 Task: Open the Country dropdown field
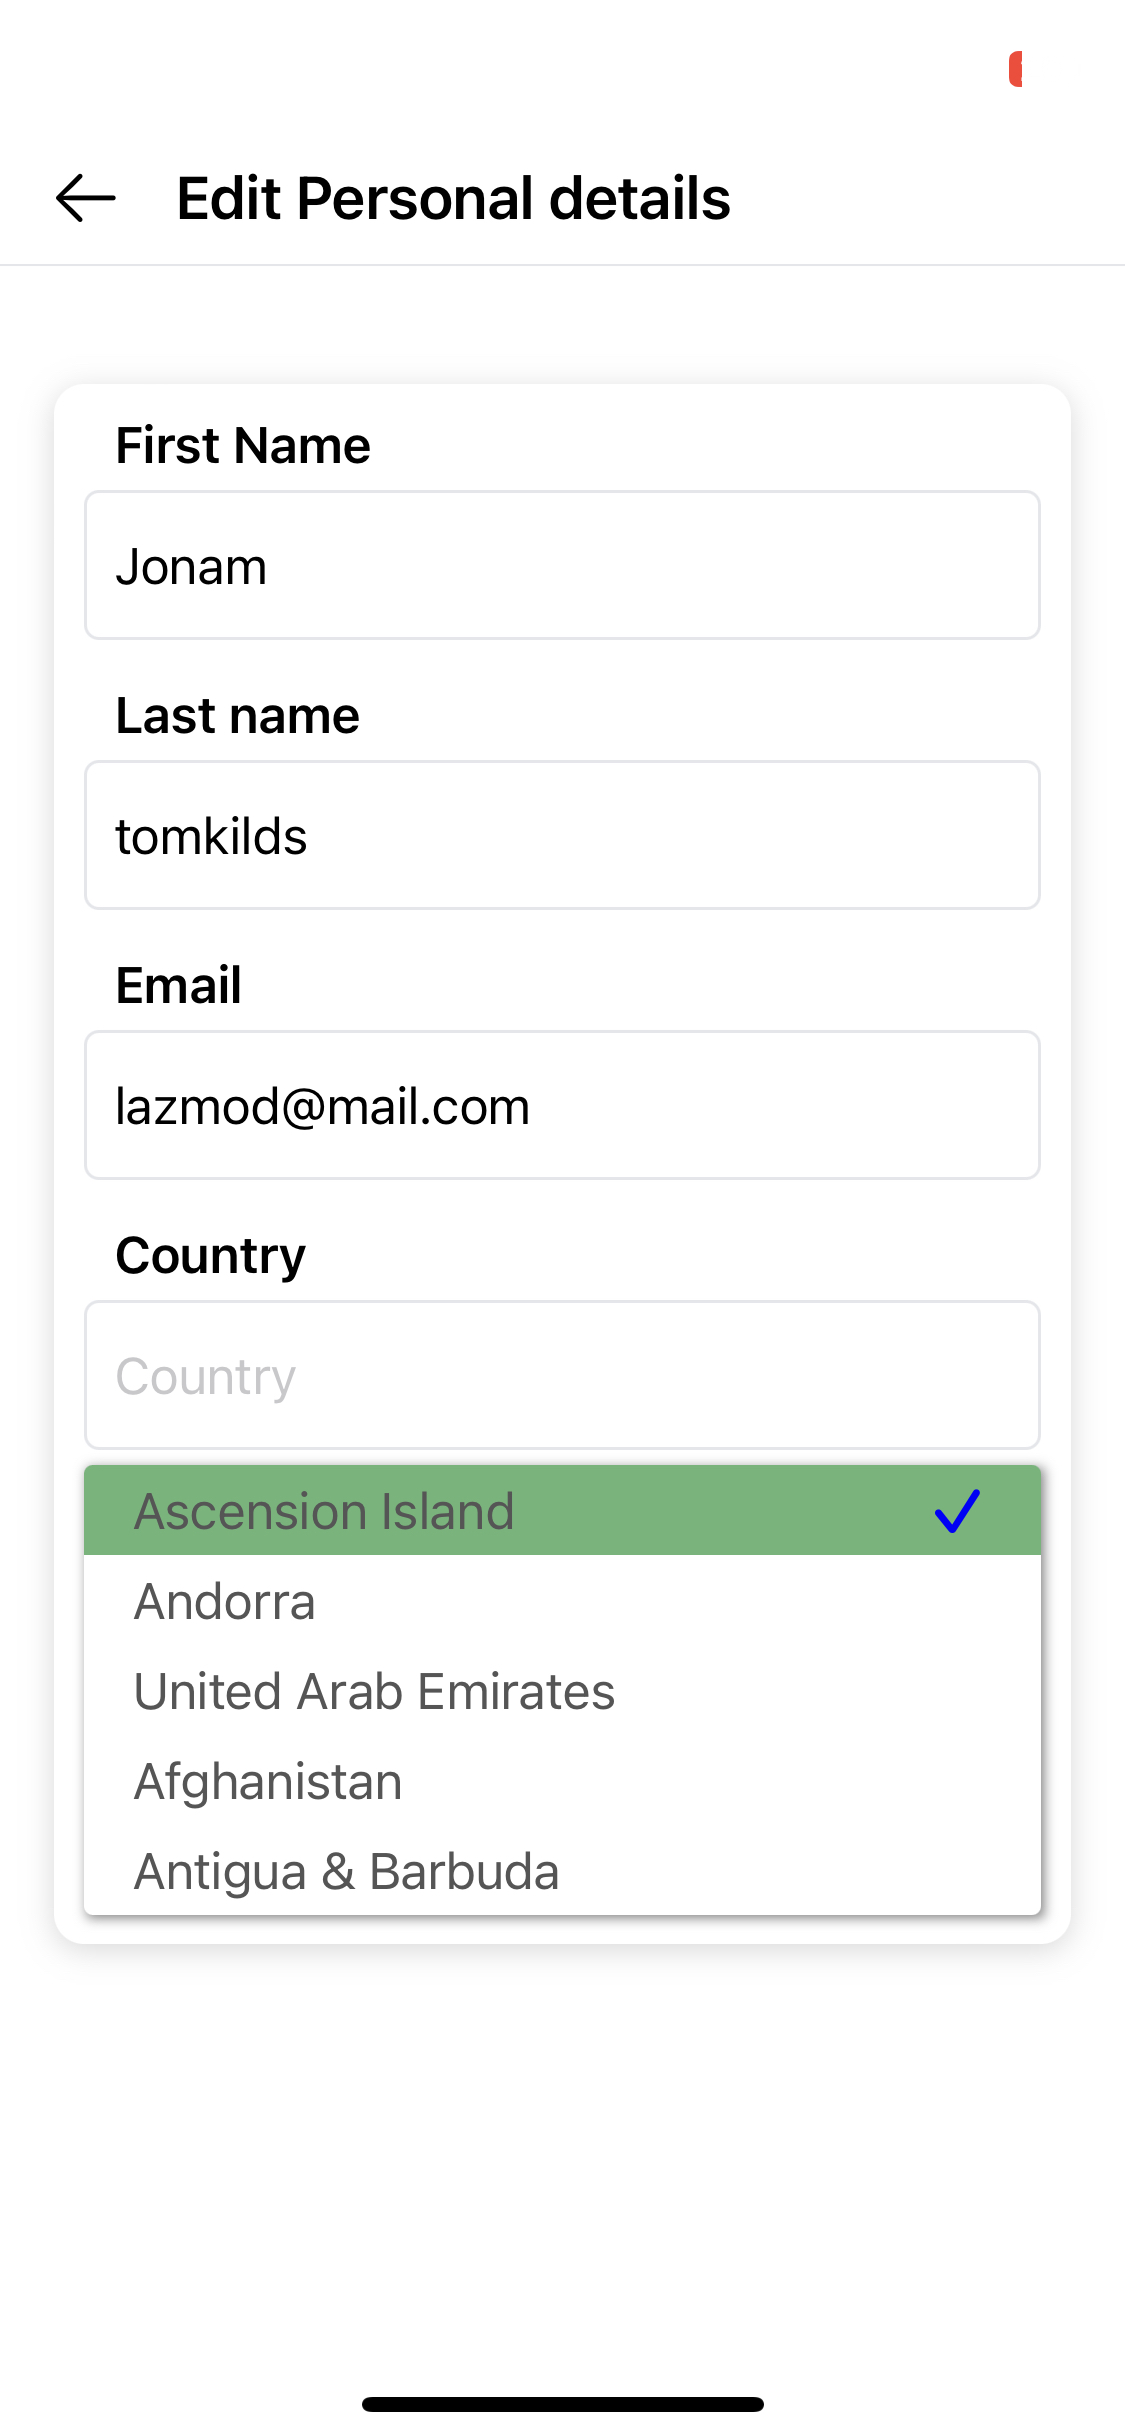[x=562, y=1375]
